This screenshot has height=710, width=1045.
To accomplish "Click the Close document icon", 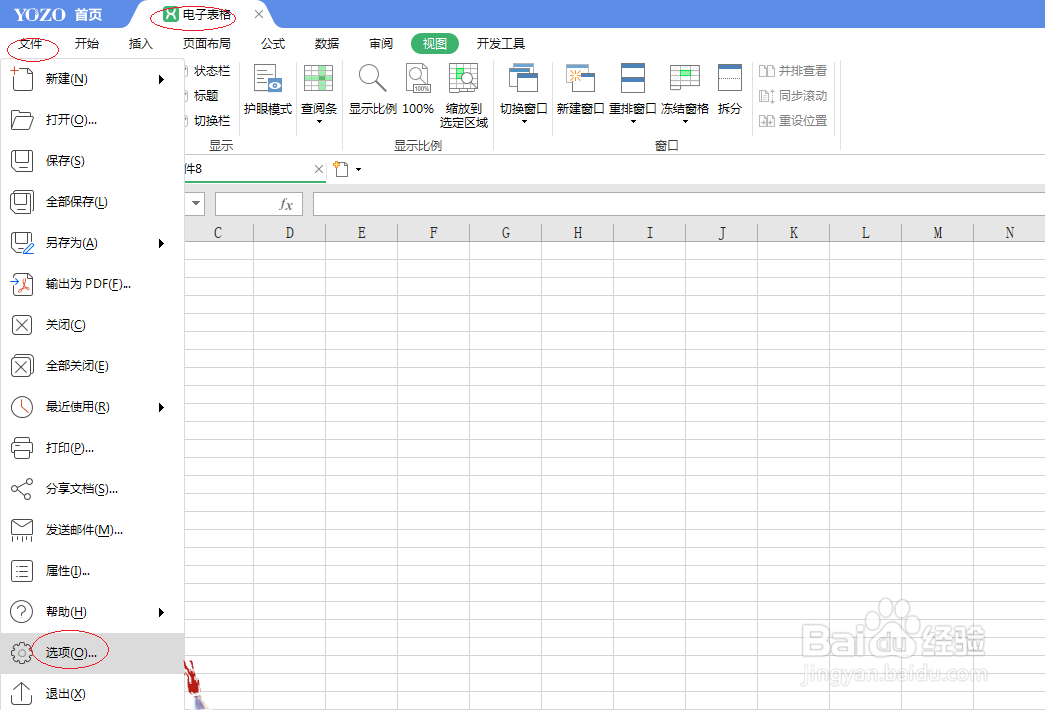I will coord(21,325).
